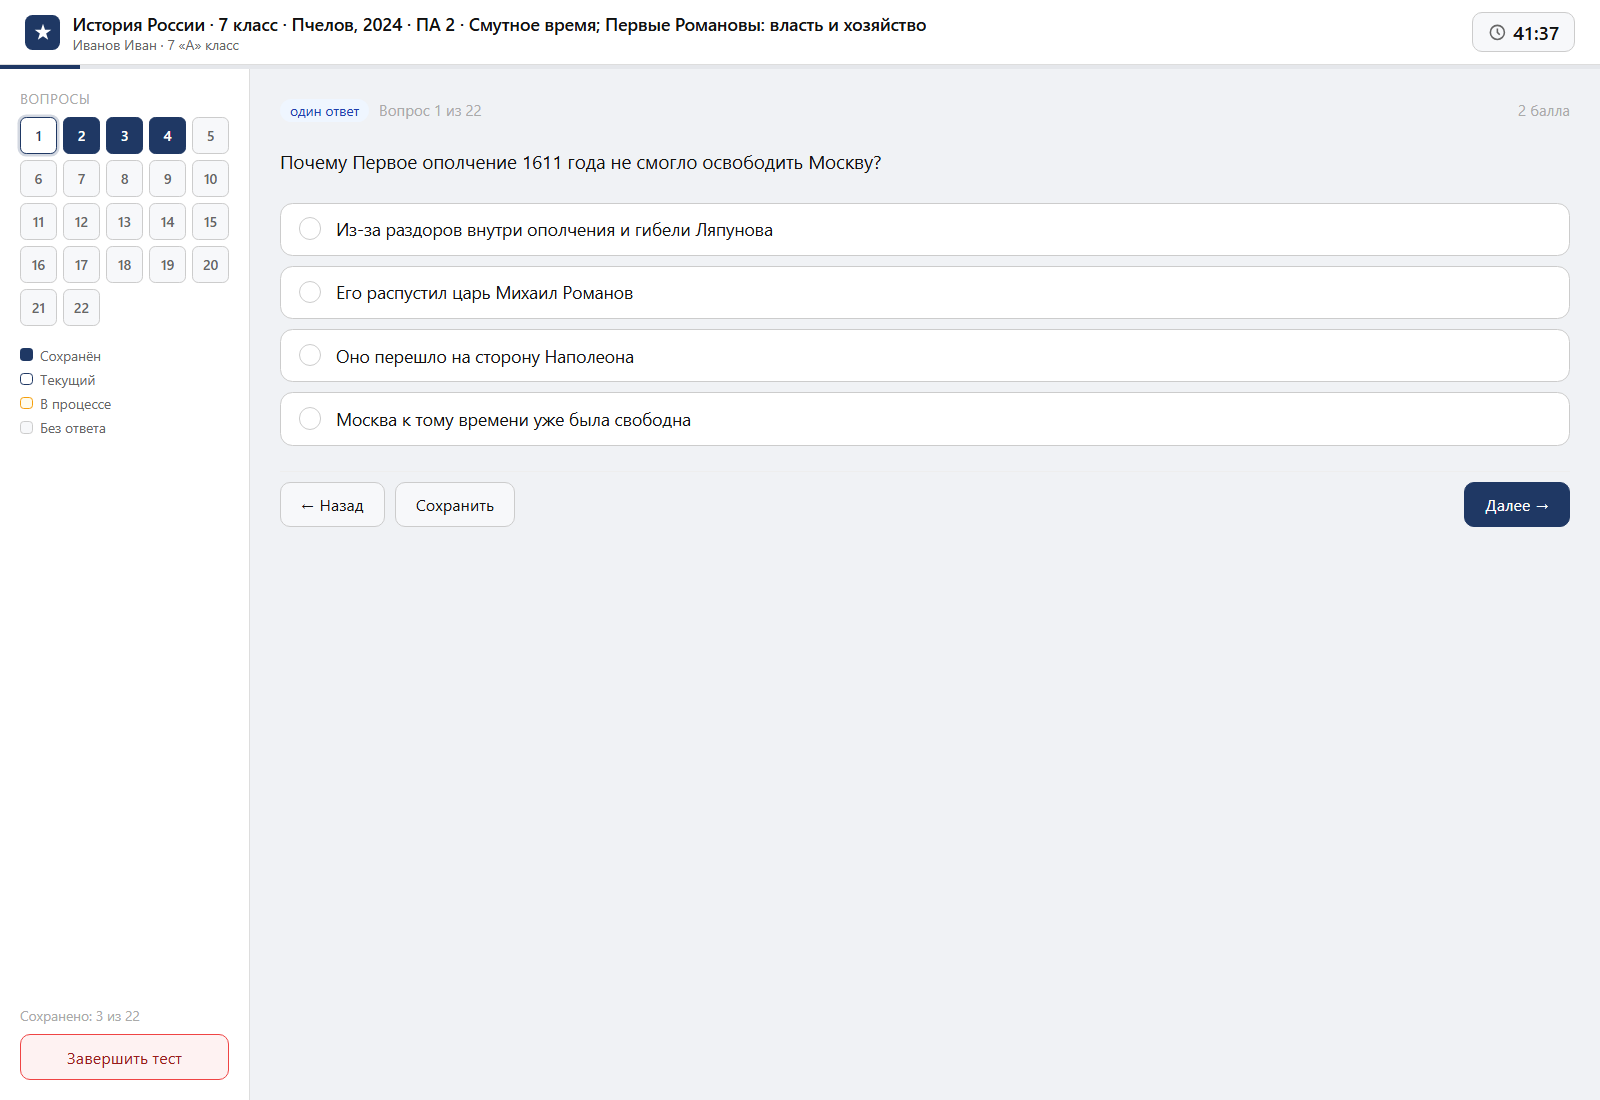The image size is (1600, 1100).
Task: Click the clock timer showing 41:37
Action: click(1523, 33)
